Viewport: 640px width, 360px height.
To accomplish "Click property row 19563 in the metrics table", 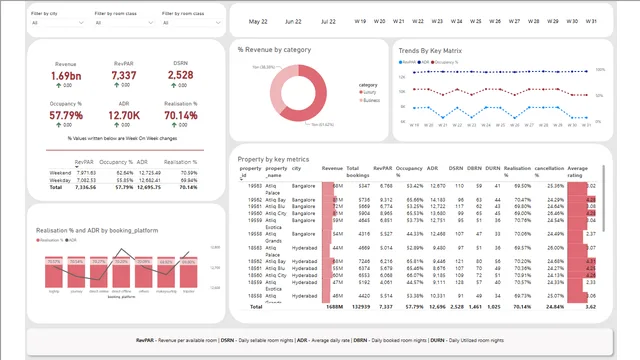I will [417, 189].
